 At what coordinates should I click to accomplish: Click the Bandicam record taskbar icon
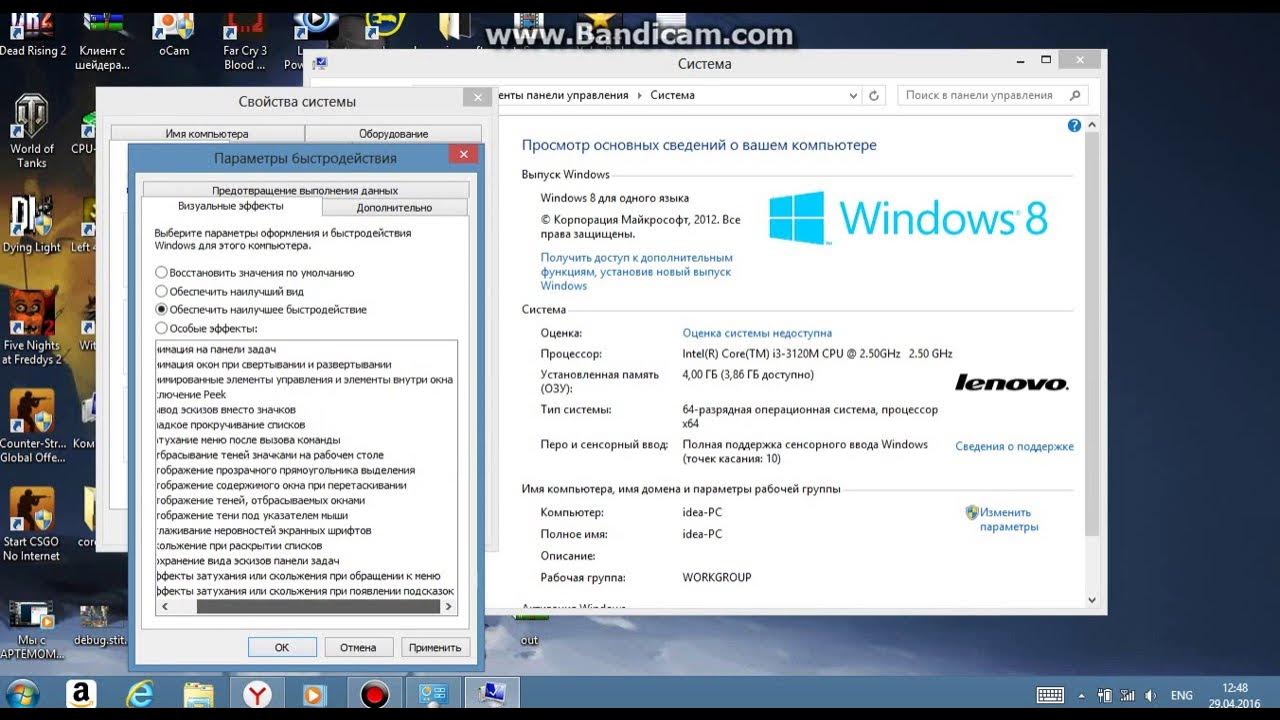coord(375,695)
